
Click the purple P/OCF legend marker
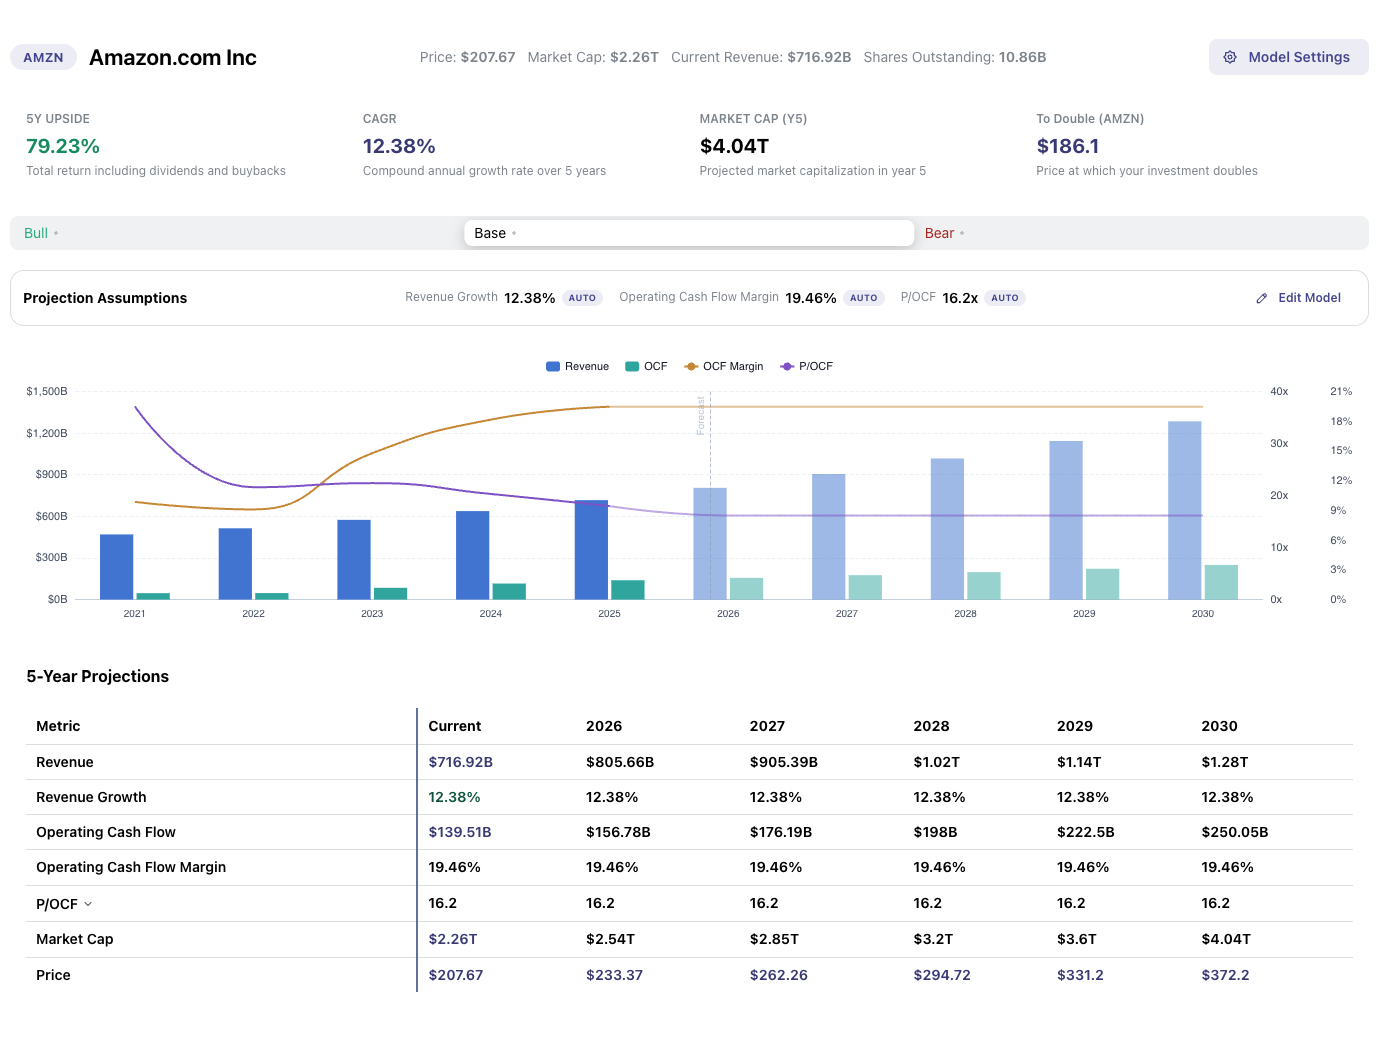click(788, 366)
